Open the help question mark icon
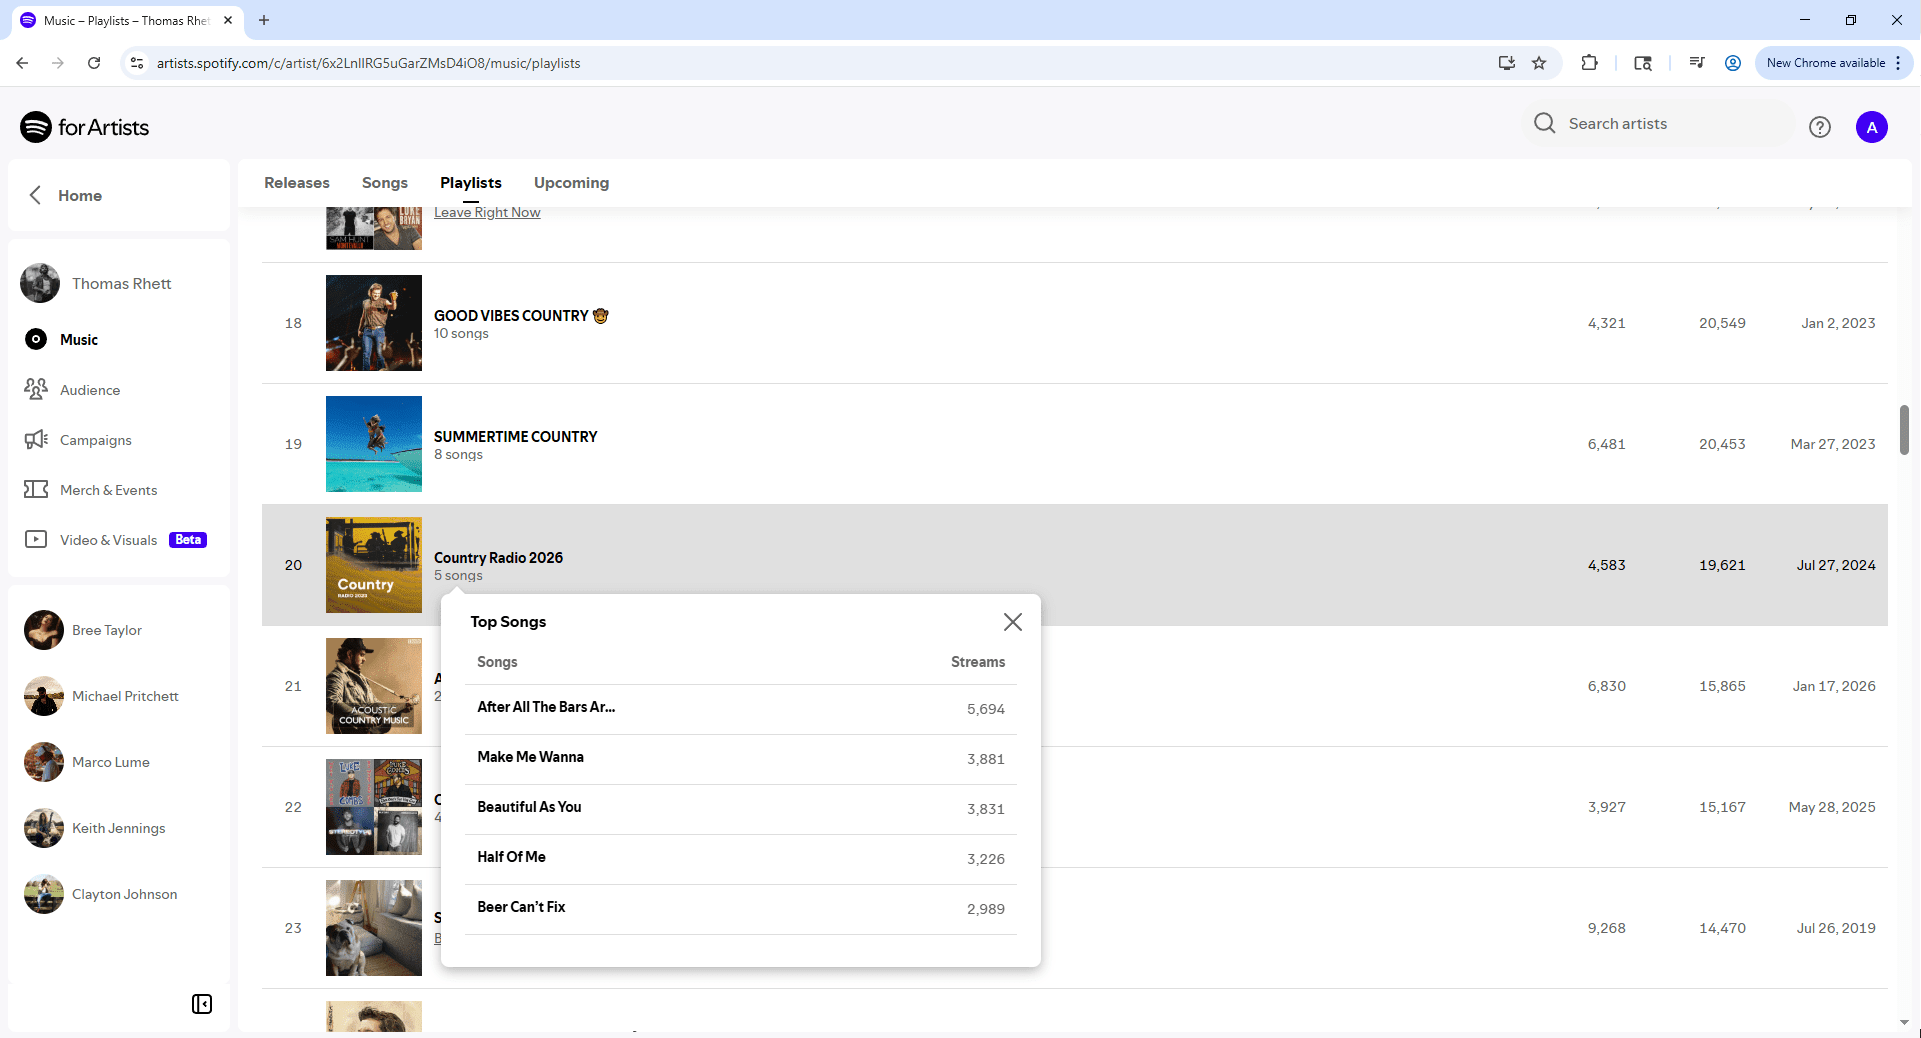This screenshot has width=1921, height=1038. click(x=1820, y=127)
